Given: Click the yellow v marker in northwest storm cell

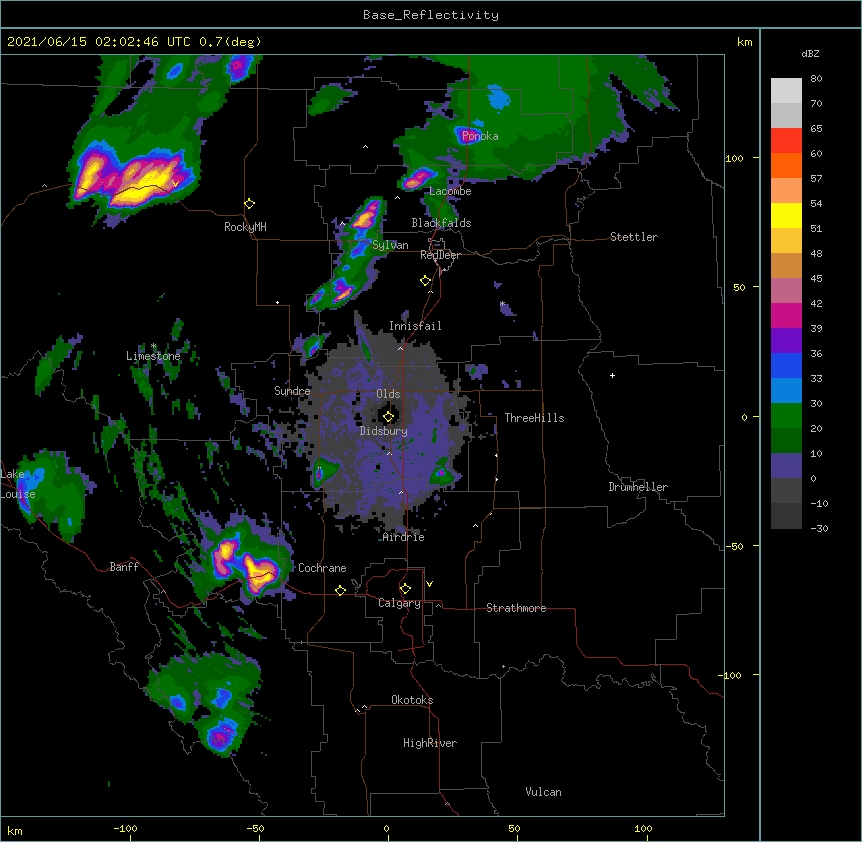Looking at the screenshot, I should coord(175,184).
